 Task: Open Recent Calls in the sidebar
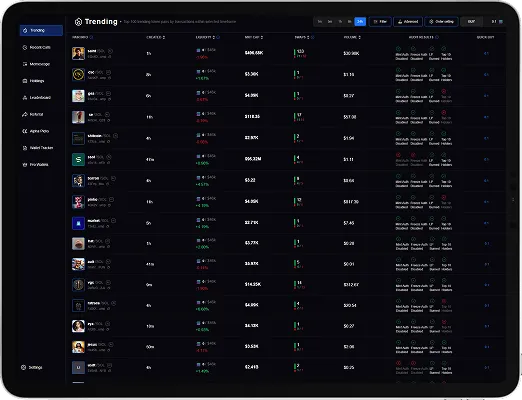tap(37, 47)
